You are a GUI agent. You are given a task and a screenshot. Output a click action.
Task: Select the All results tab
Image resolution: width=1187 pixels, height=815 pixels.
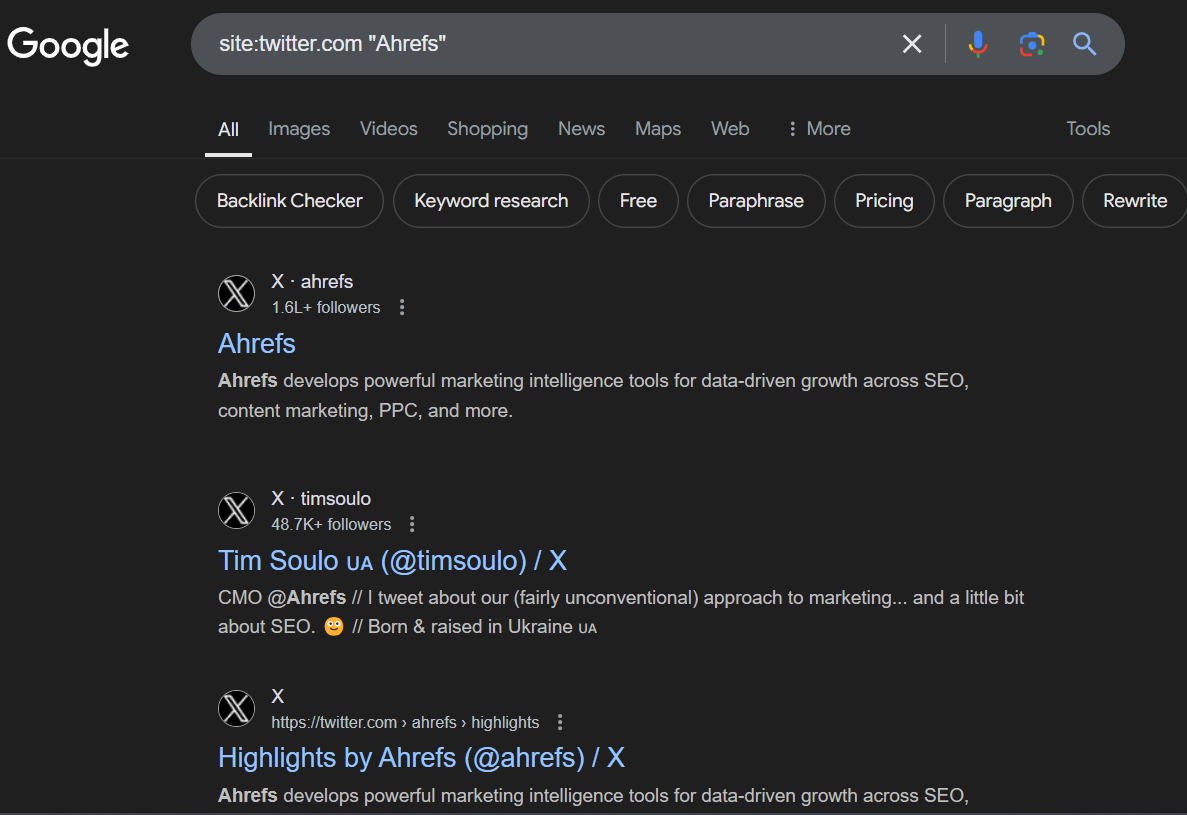(228, 129)
